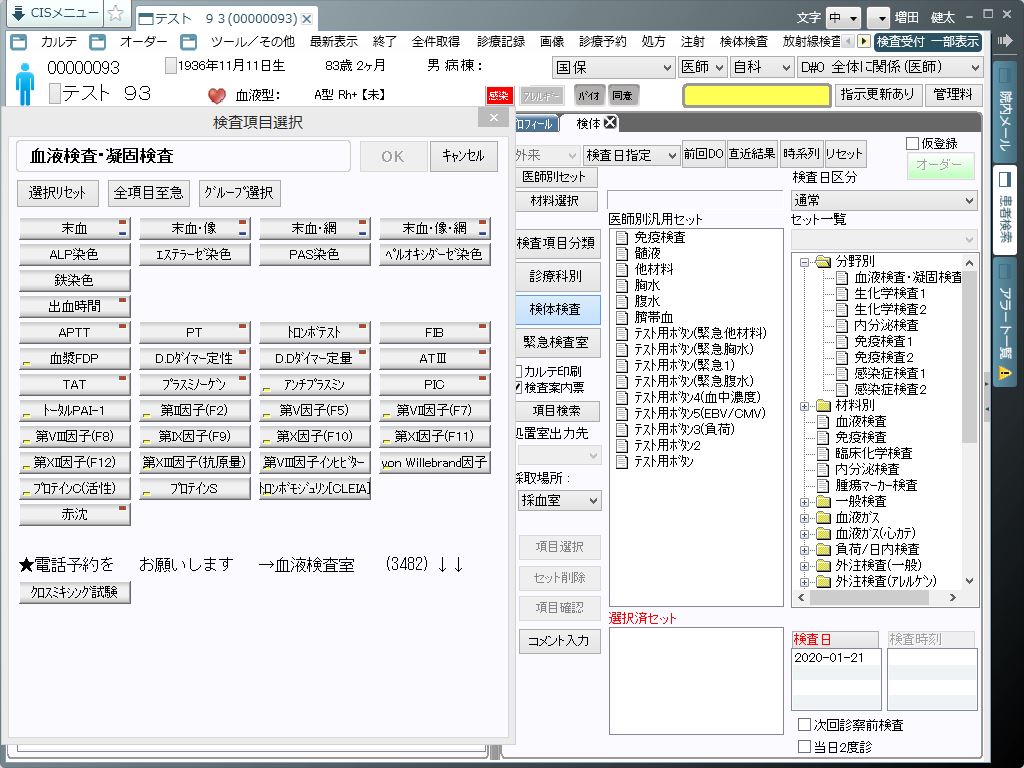Click the blue patient figure icon
The height and width of the screenshot is (768, 1024).
click(x=25, y=84)
